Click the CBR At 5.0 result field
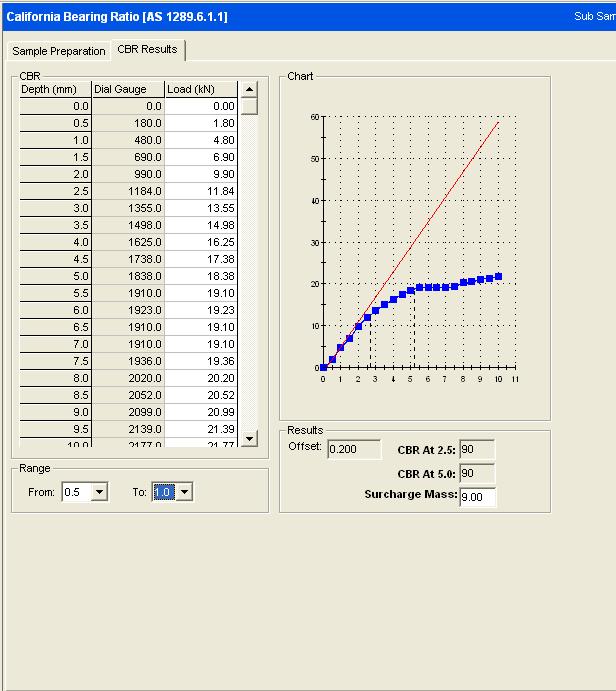The width and height of the screenshot is (616, 691). click(477, 473)
